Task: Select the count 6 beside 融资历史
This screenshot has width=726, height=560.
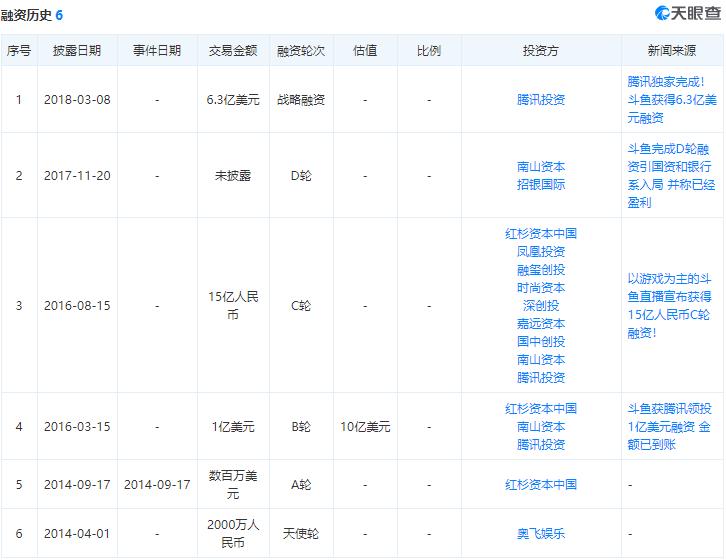Action: 59,15
